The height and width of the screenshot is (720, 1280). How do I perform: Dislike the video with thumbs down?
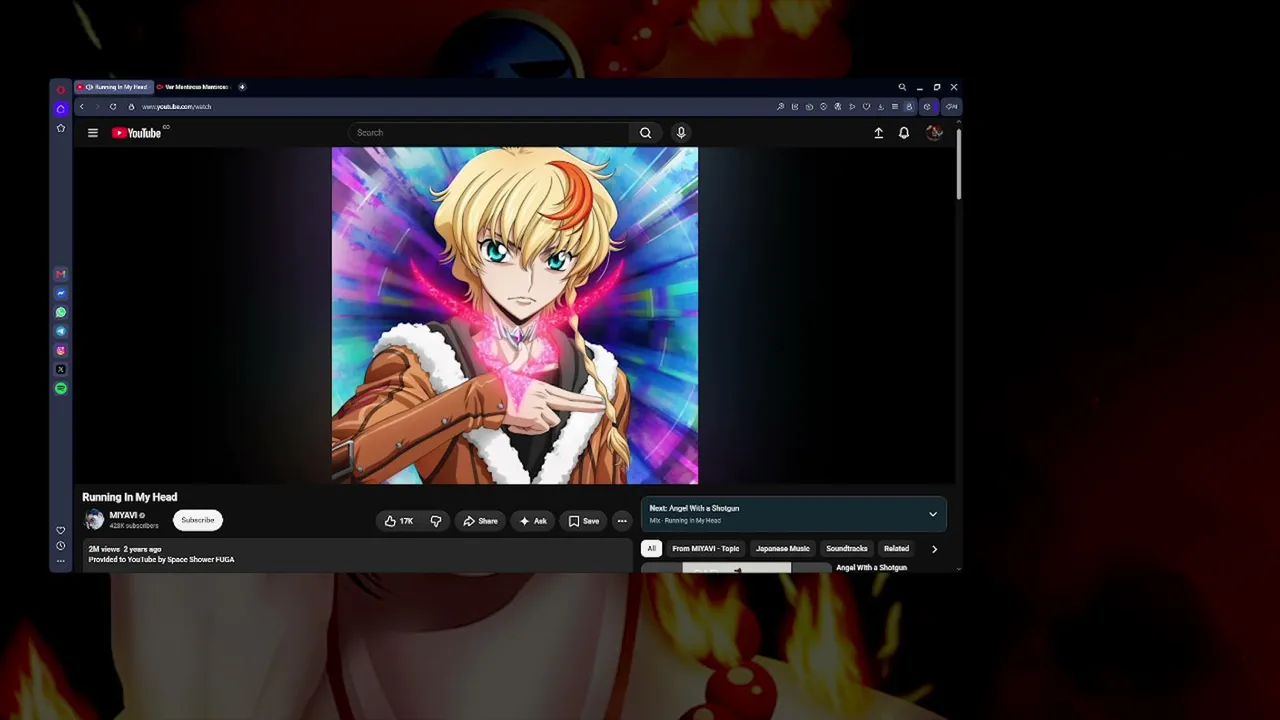436,521
